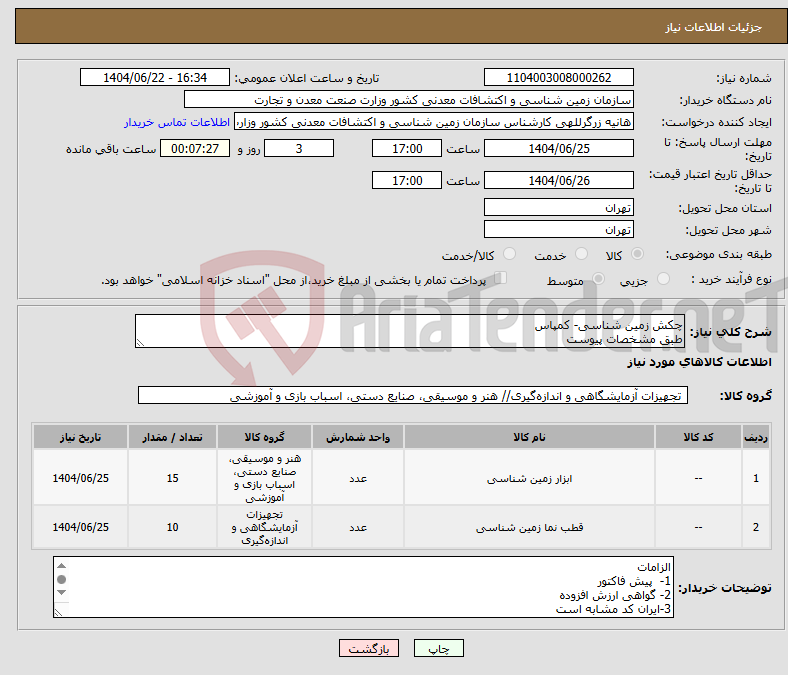Screen dimensions: 788x675
Task: Select the کالا radio button
Action: (x=637, y=254)
